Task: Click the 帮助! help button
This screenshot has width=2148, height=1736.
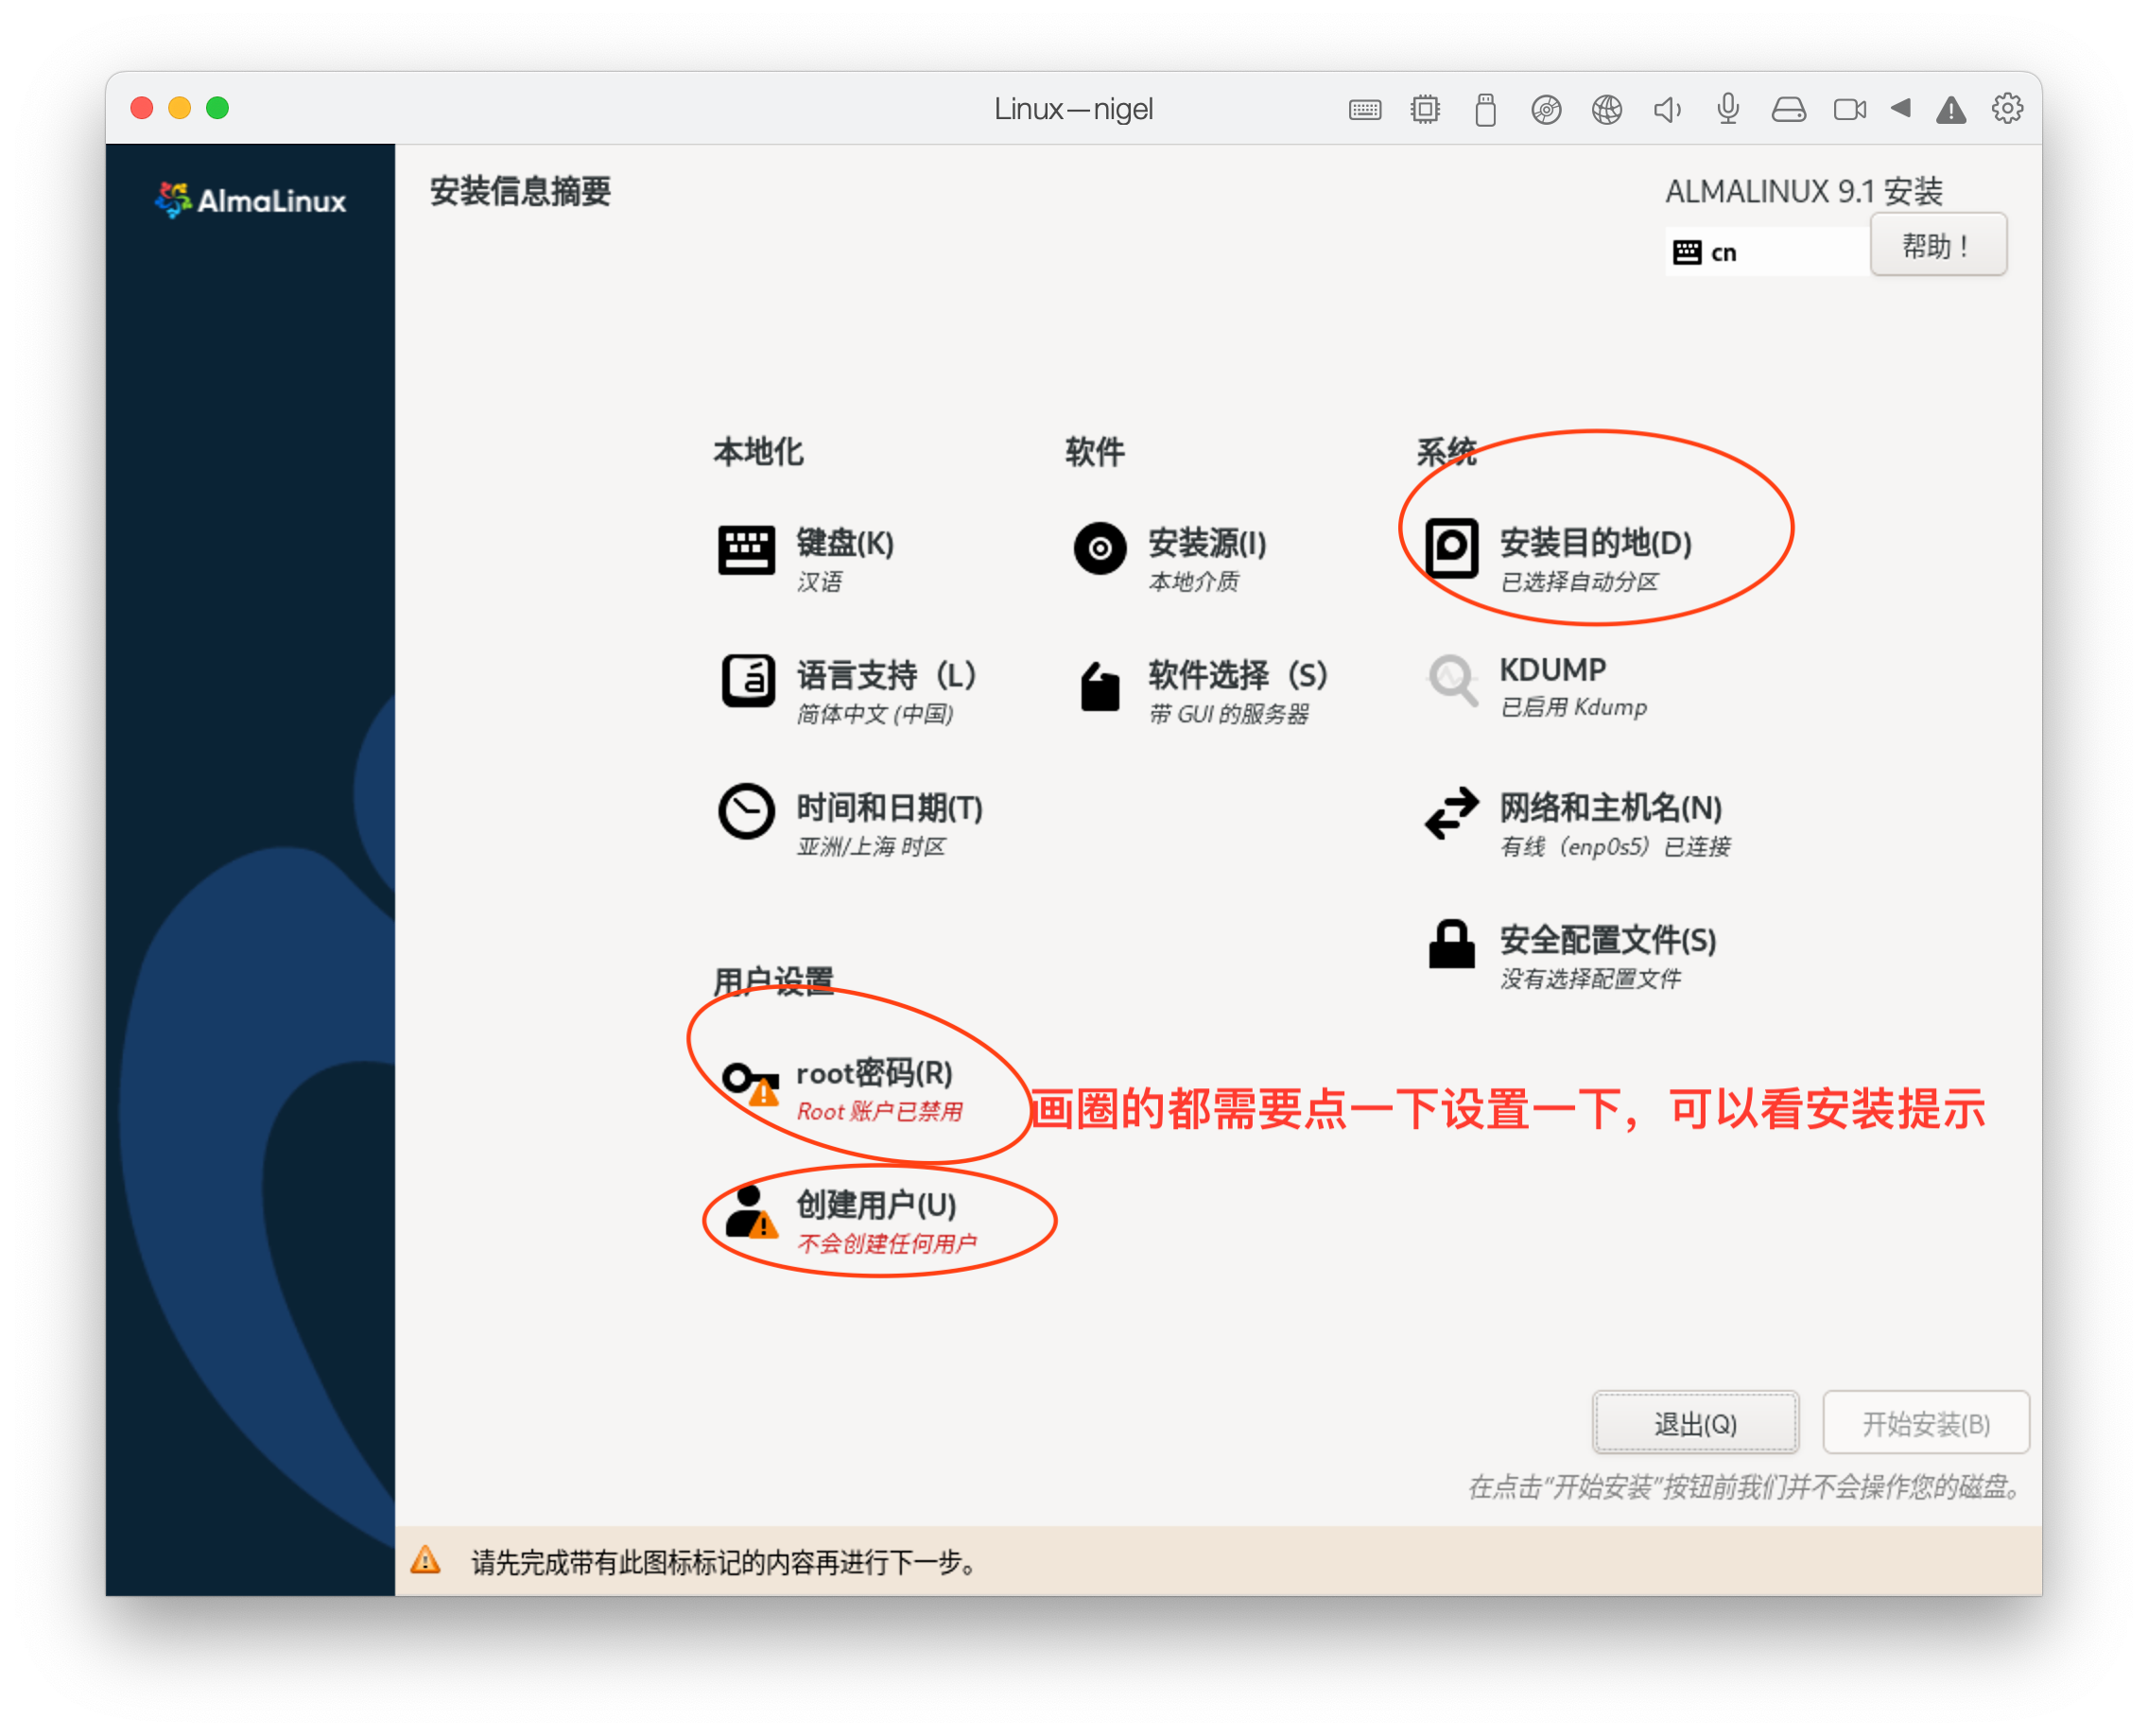Action: tap(1938, 245)
